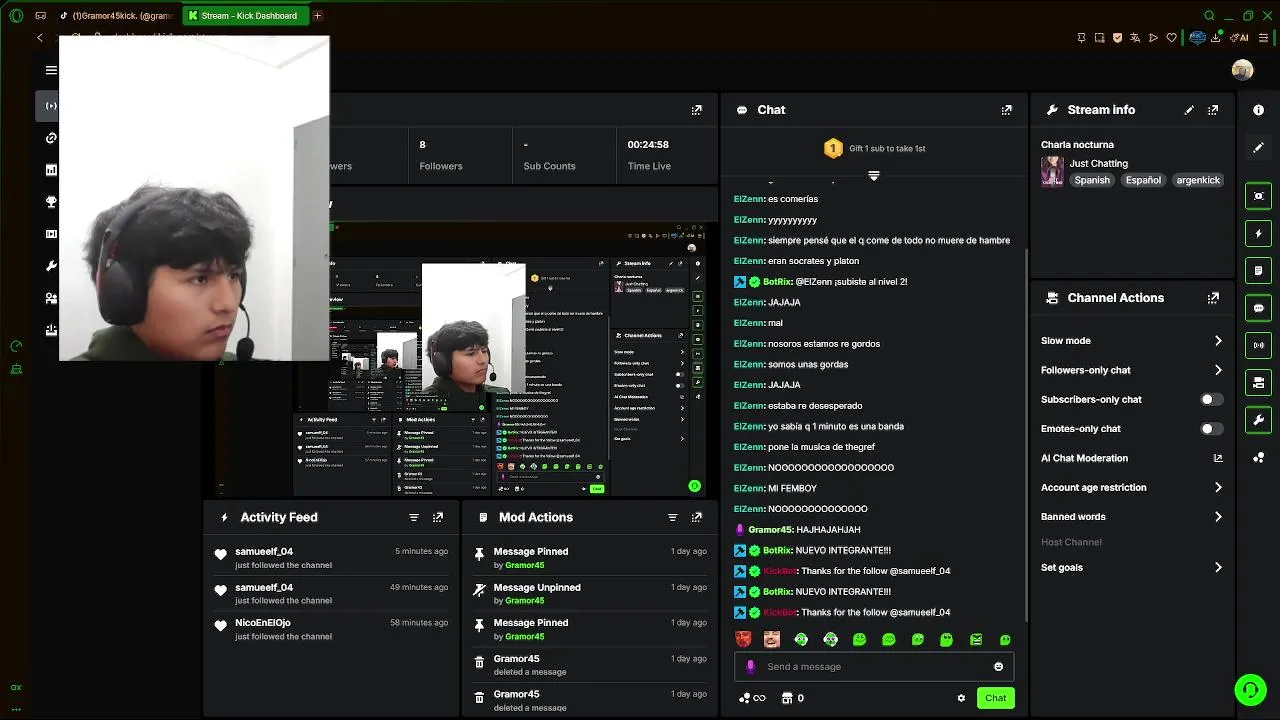Select the Stream - Kick Dashboard tab
The height and width of the screenshot is (720, 1280).
pyautogui.click(x=247, y=16)
